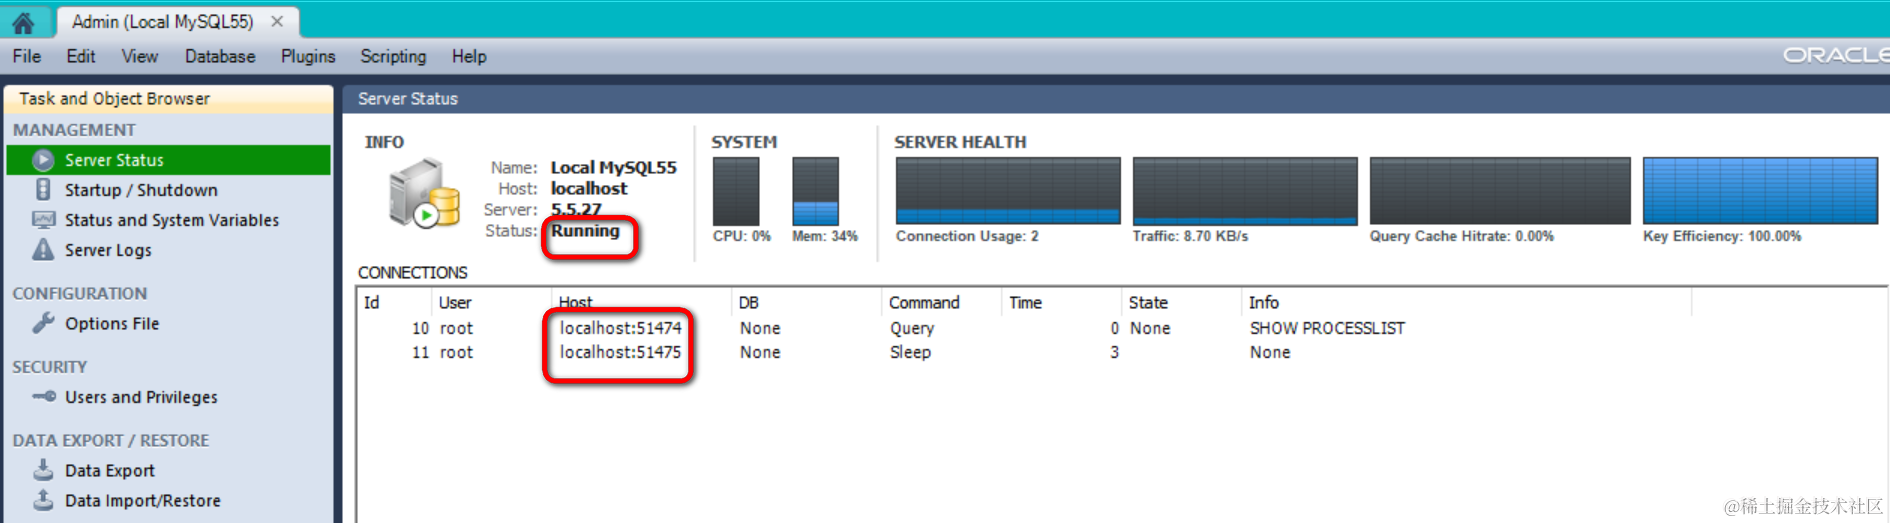Select Server Status in sidebar
The image size is (1890, 523).
[x=169, y=160]
